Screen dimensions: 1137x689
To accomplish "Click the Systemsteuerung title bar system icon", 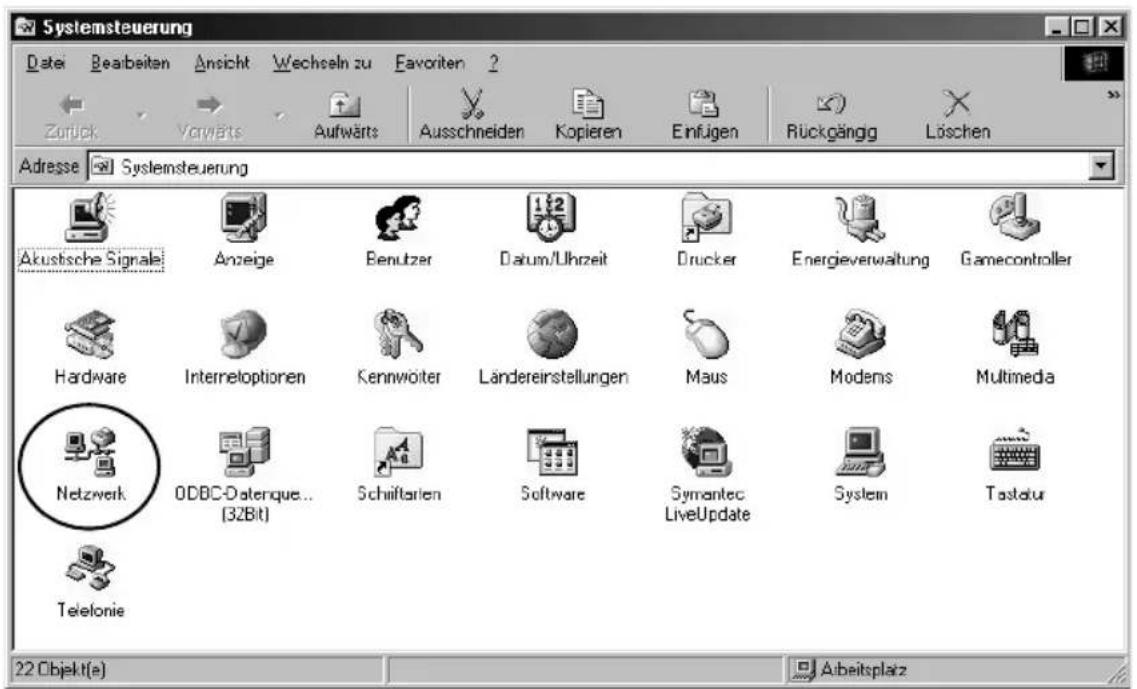I will pyautogui.click(x=25, y=27).
